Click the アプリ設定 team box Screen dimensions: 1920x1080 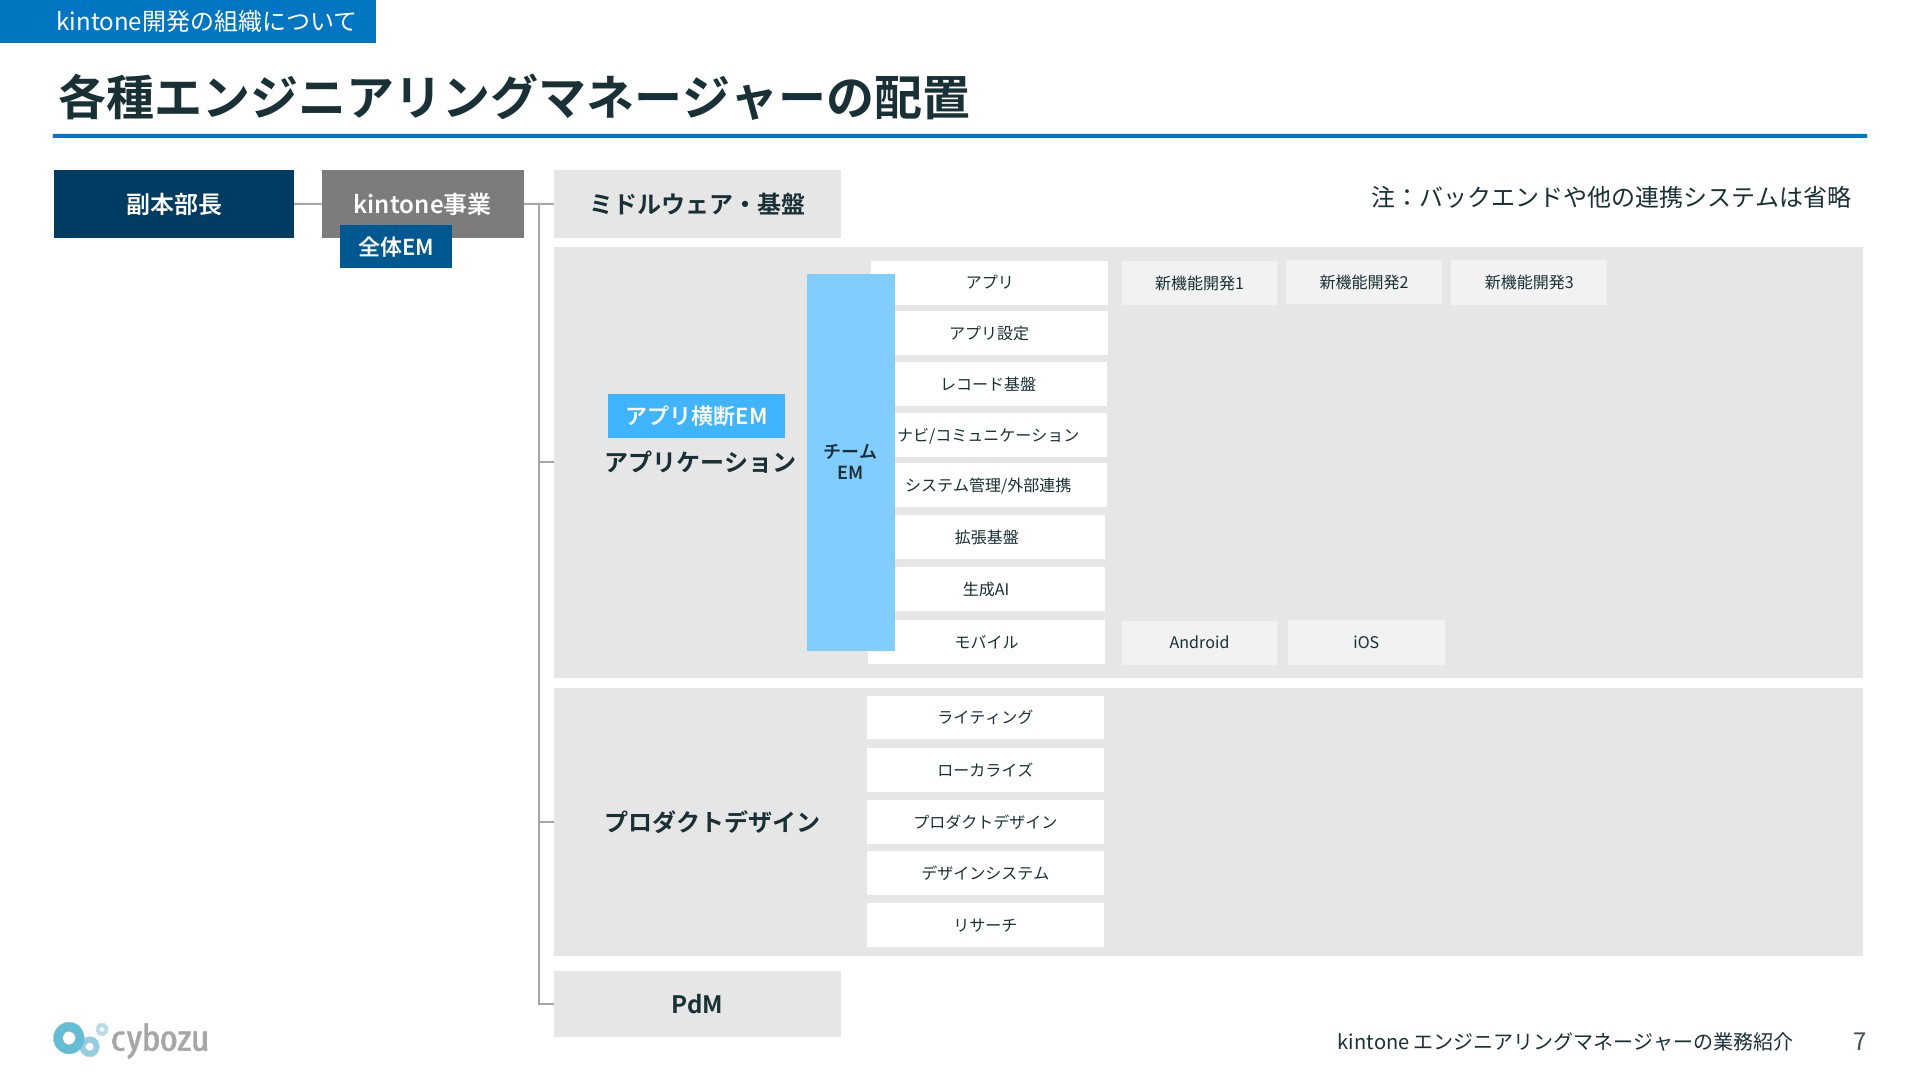[x=1001, y=333]
